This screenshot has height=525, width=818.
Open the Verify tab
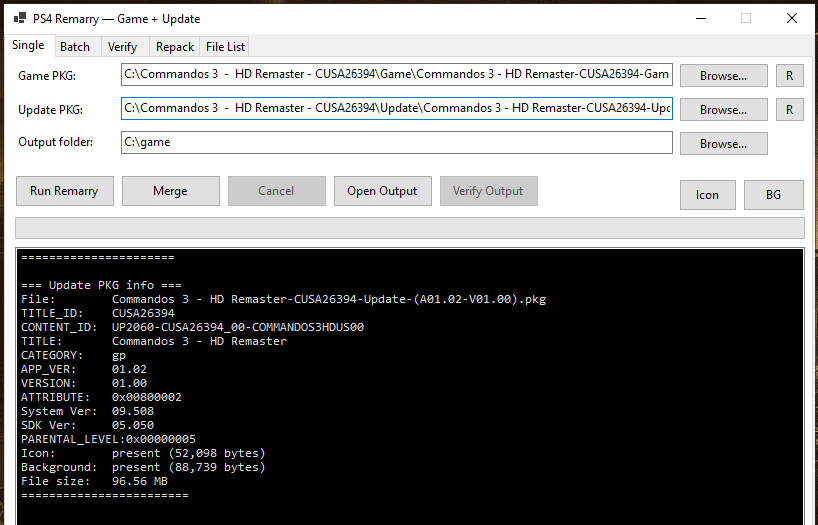click(x=123, y=47)
